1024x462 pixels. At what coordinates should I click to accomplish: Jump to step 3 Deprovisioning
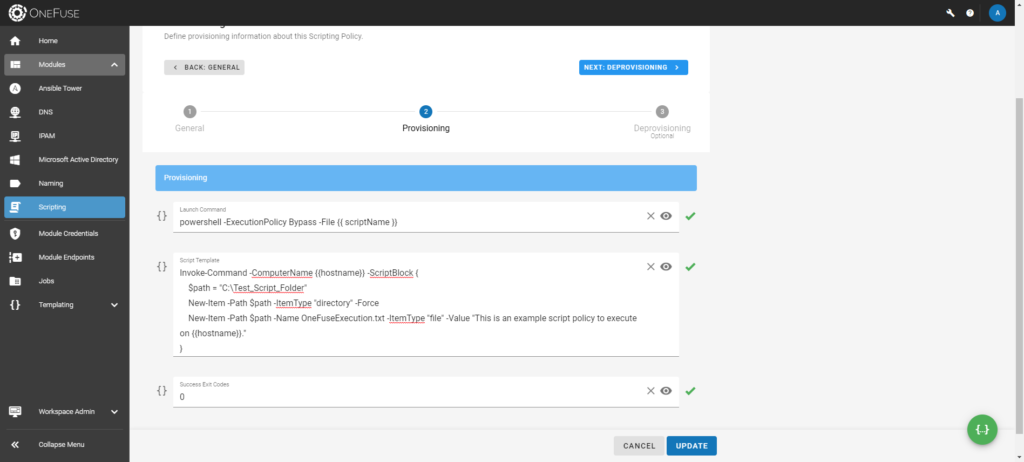coord(662,122)
